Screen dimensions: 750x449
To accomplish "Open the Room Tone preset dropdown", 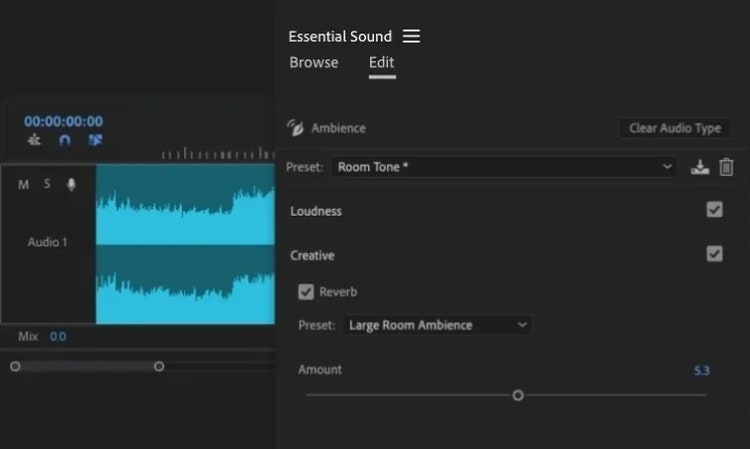I will 505,167.
